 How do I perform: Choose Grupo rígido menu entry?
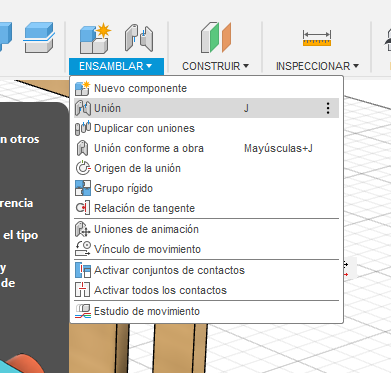[x=206, y=188]
